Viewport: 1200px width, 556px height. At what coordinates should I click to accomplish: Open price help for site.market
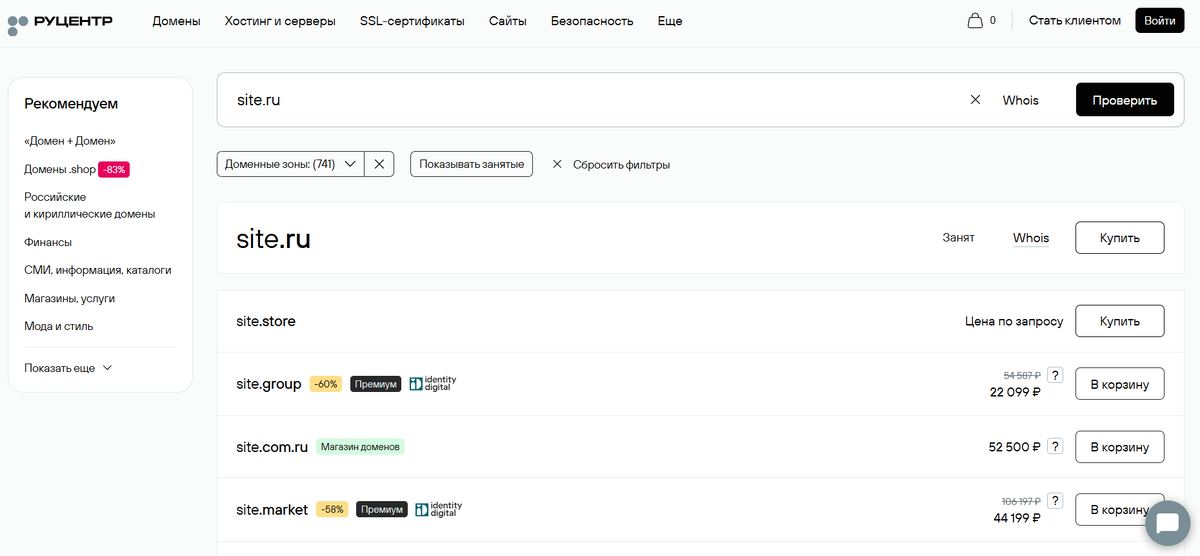click(1054, 501)
